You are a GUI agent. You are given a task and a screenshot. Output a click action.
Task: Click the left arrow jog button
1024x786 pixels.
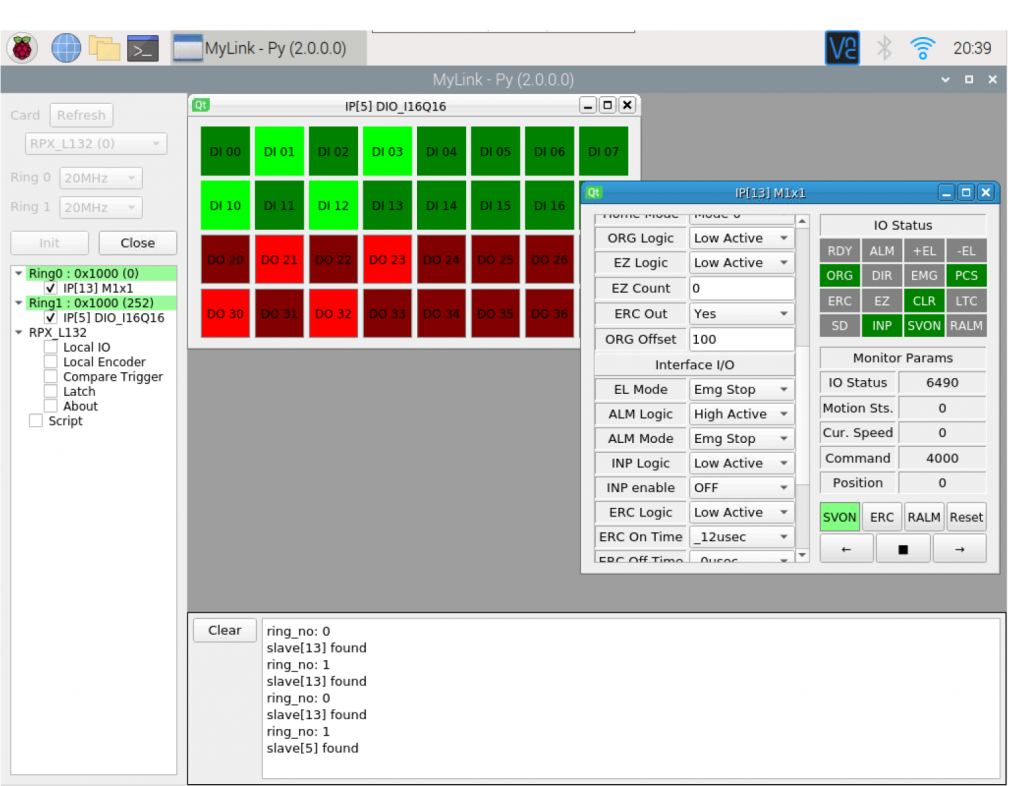click(846, 549)
